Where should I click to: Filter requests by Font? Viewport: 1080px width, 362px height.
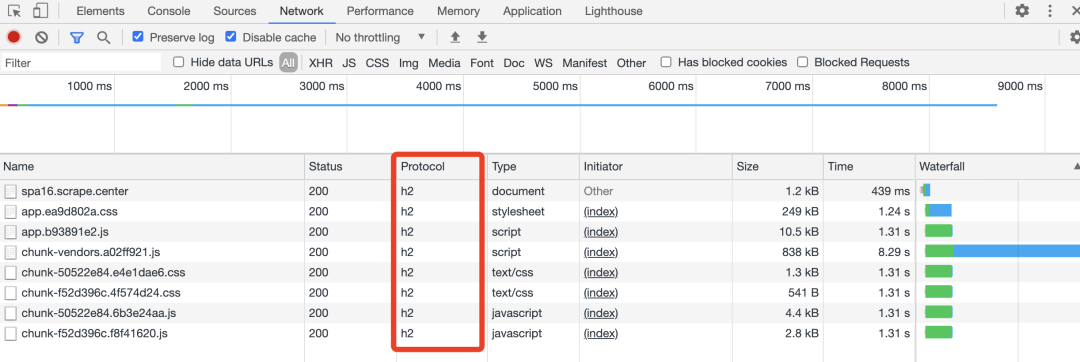(482, 63)
